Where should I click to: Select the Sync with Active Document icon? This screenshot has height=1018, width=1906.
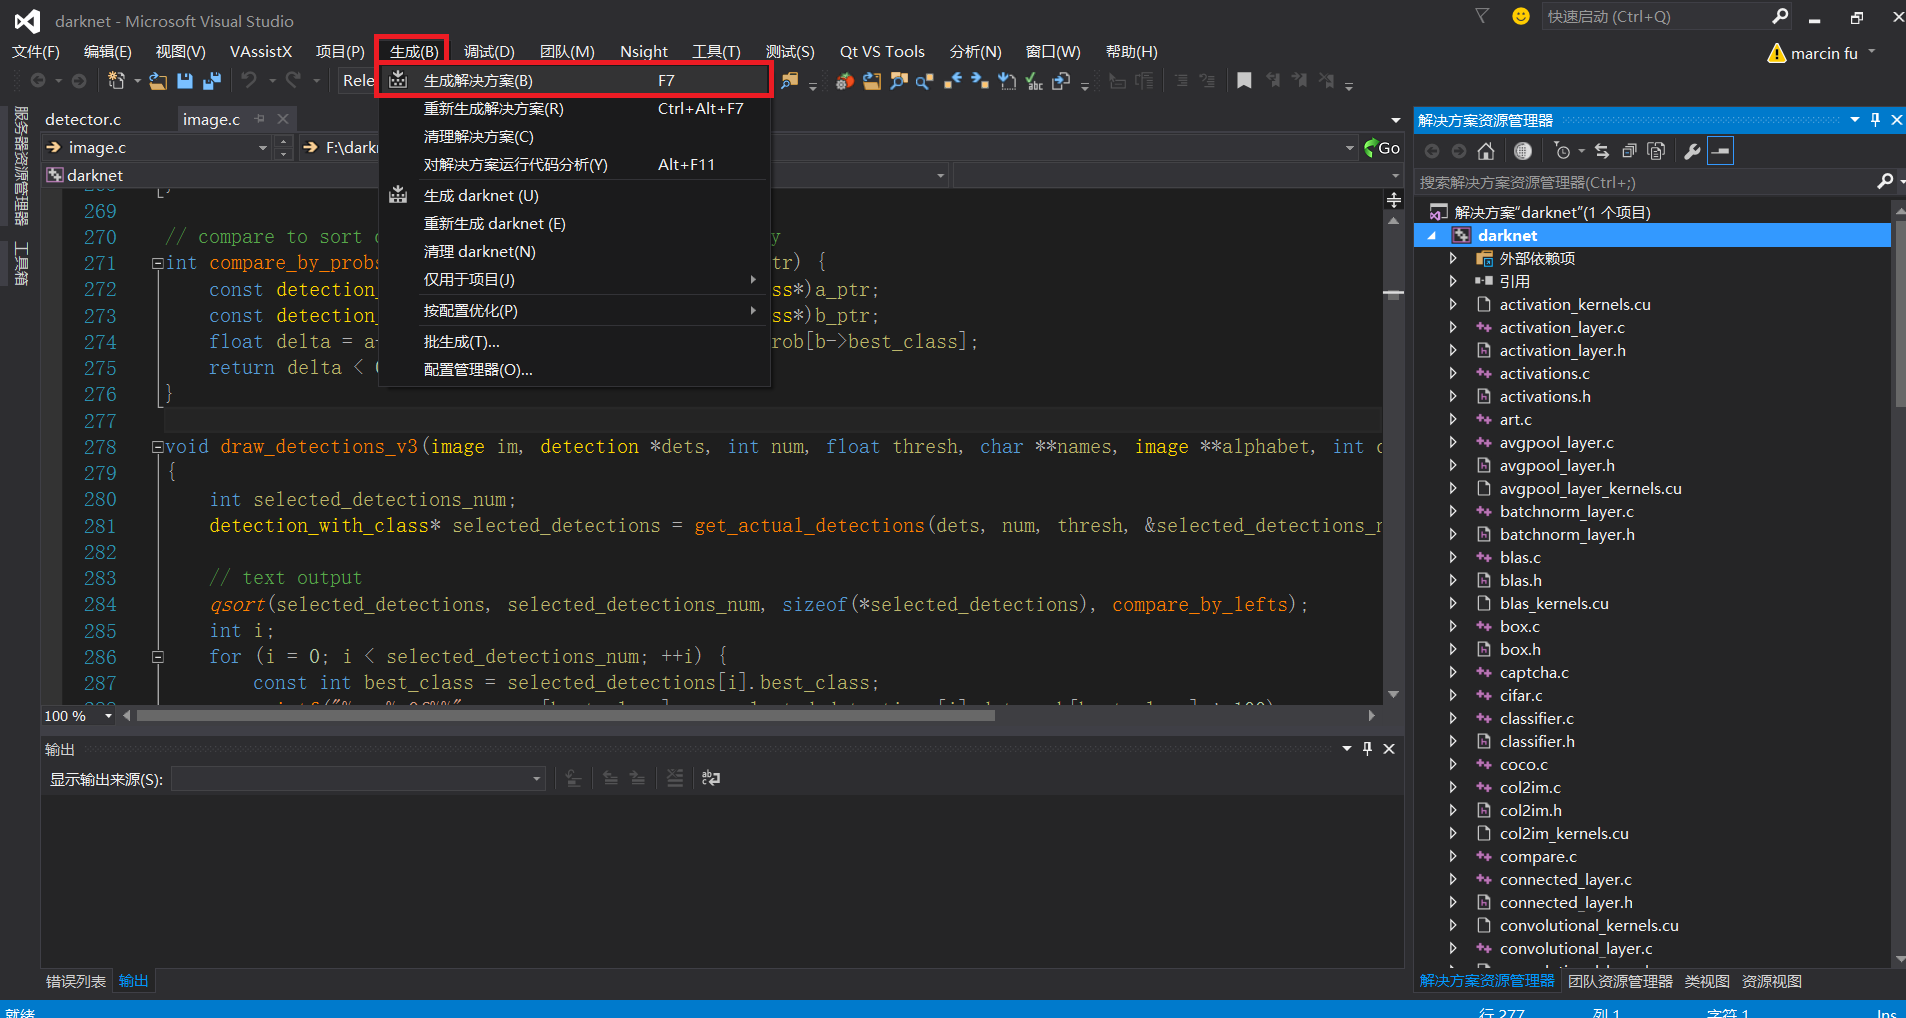point(1601,150)
